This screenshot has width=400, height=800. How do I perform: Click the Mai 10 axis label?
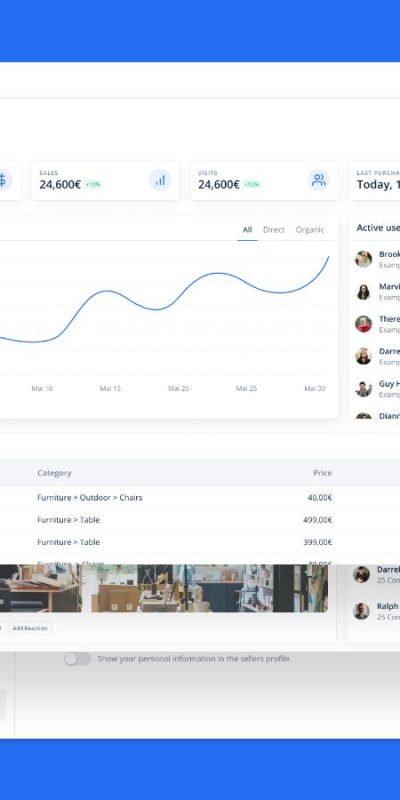tap(42, 389)
